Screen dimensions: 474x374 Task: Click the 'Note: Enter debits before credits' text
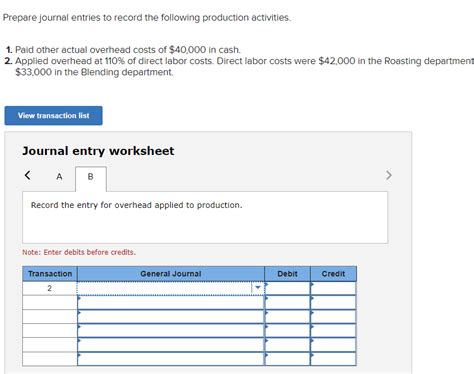[x=79, y=252]
